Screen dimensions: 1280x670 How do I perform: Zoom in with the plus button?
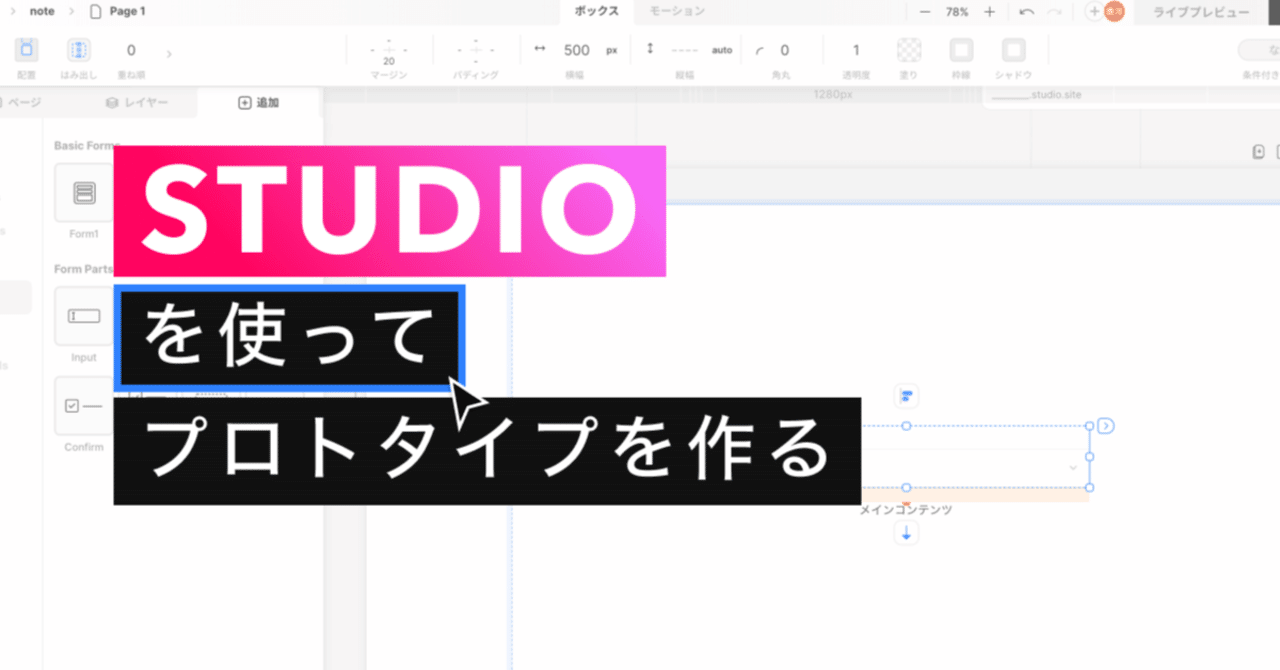coord(989,12)
